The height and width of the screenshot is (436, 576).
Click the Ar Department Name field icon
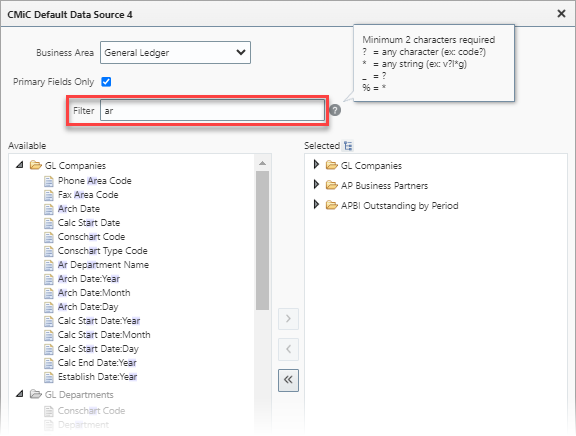[48, 265]
